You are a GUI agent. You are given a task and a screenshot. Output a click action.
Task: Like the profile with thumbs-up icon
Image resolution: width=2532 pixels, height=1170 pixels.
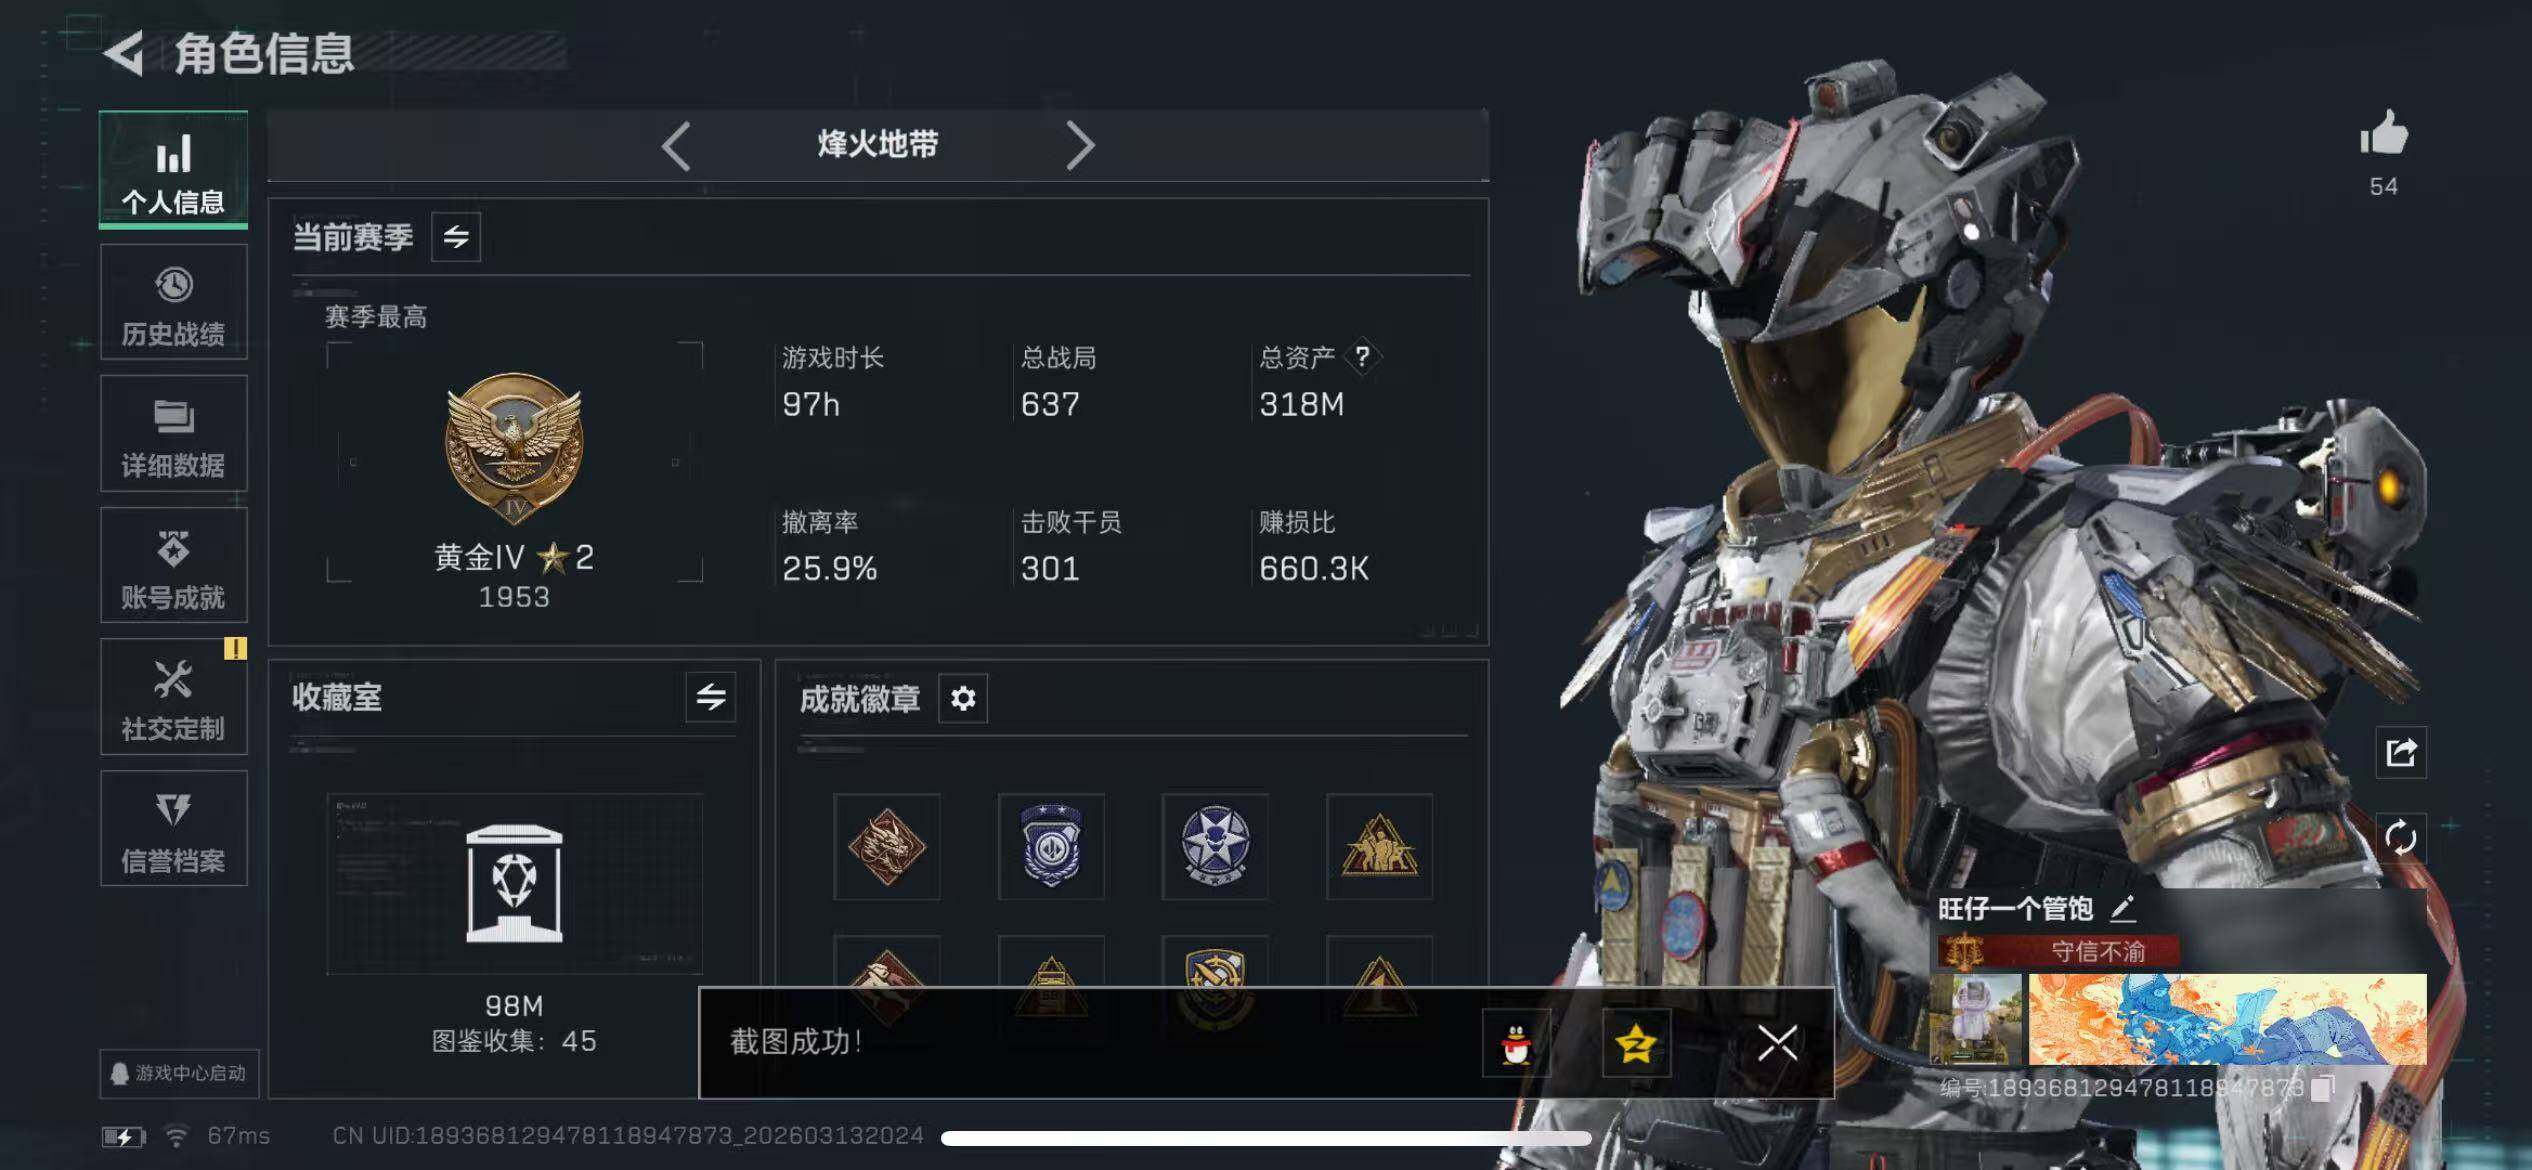(x=2384, y=132)
